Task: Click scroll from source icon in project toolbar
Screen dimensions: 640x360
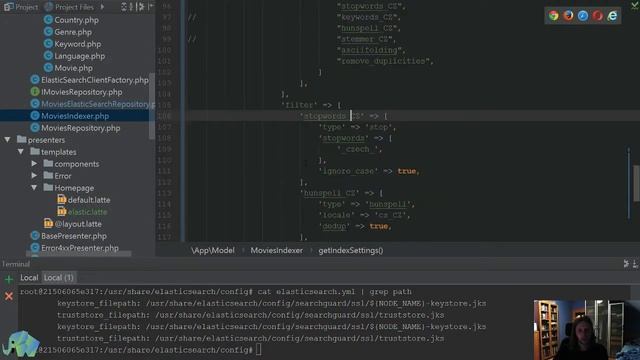Action: [x=124, y=7]
